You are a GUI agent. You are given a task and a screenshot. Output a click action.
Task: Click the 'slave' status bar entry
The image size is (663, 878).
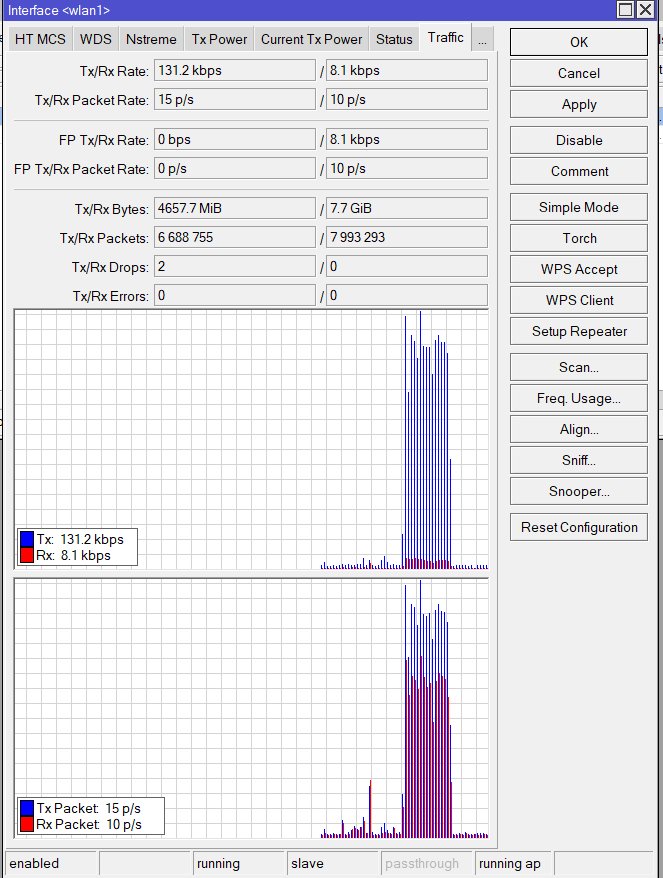333,863
